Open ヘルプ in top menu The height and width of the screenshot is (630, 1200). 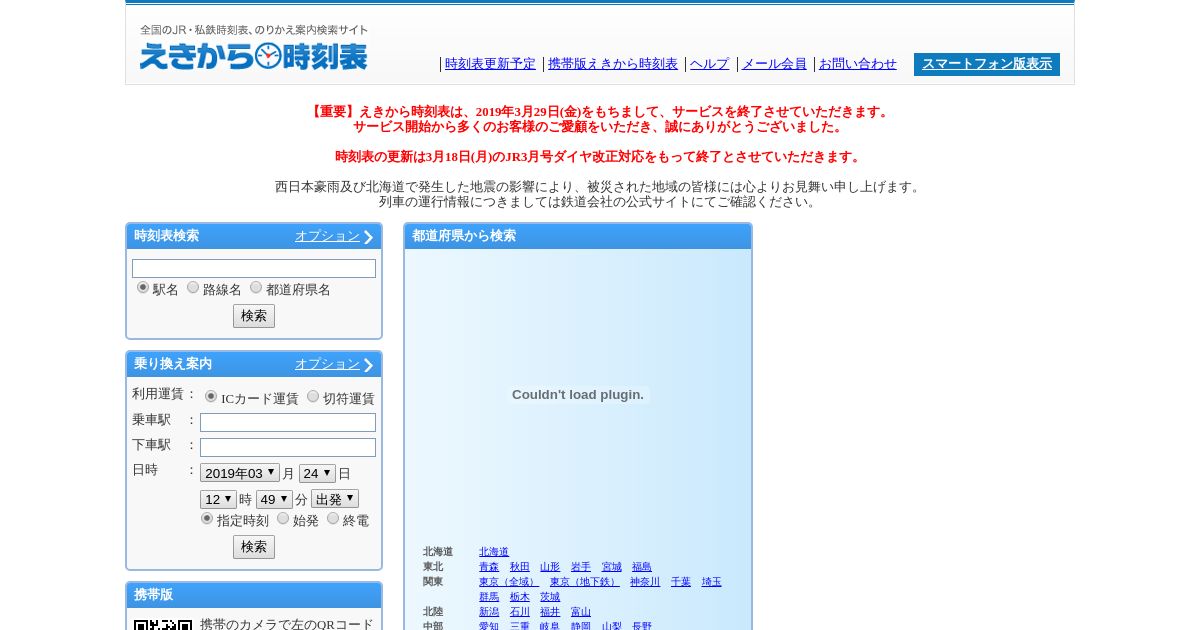(709, 64)
